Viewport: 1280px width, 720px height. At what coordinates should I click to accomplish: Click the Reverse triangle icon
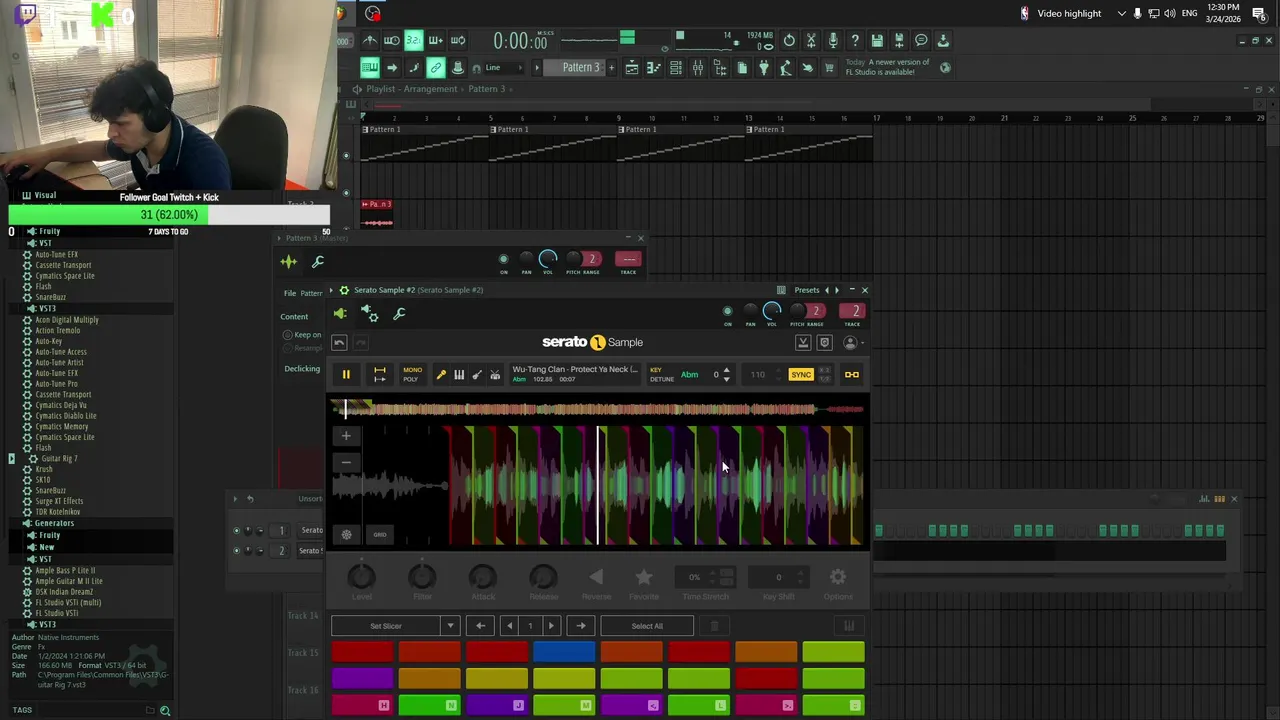tap(596, 577)
